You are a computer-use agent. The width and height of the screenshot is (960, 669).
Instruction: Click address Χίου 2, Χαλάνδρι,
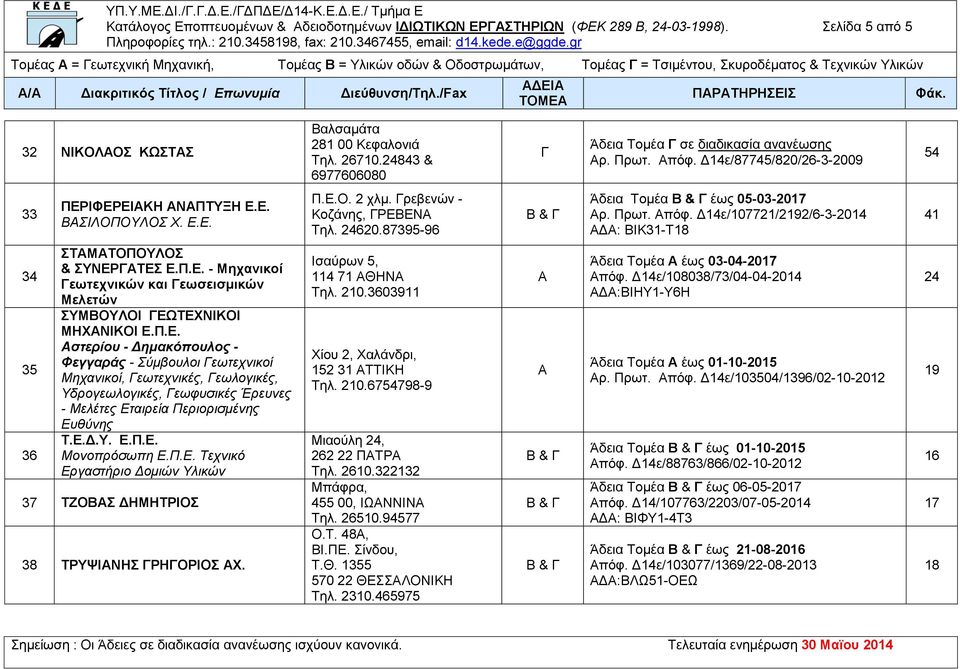pyautogui.click(x=364, y=354)
